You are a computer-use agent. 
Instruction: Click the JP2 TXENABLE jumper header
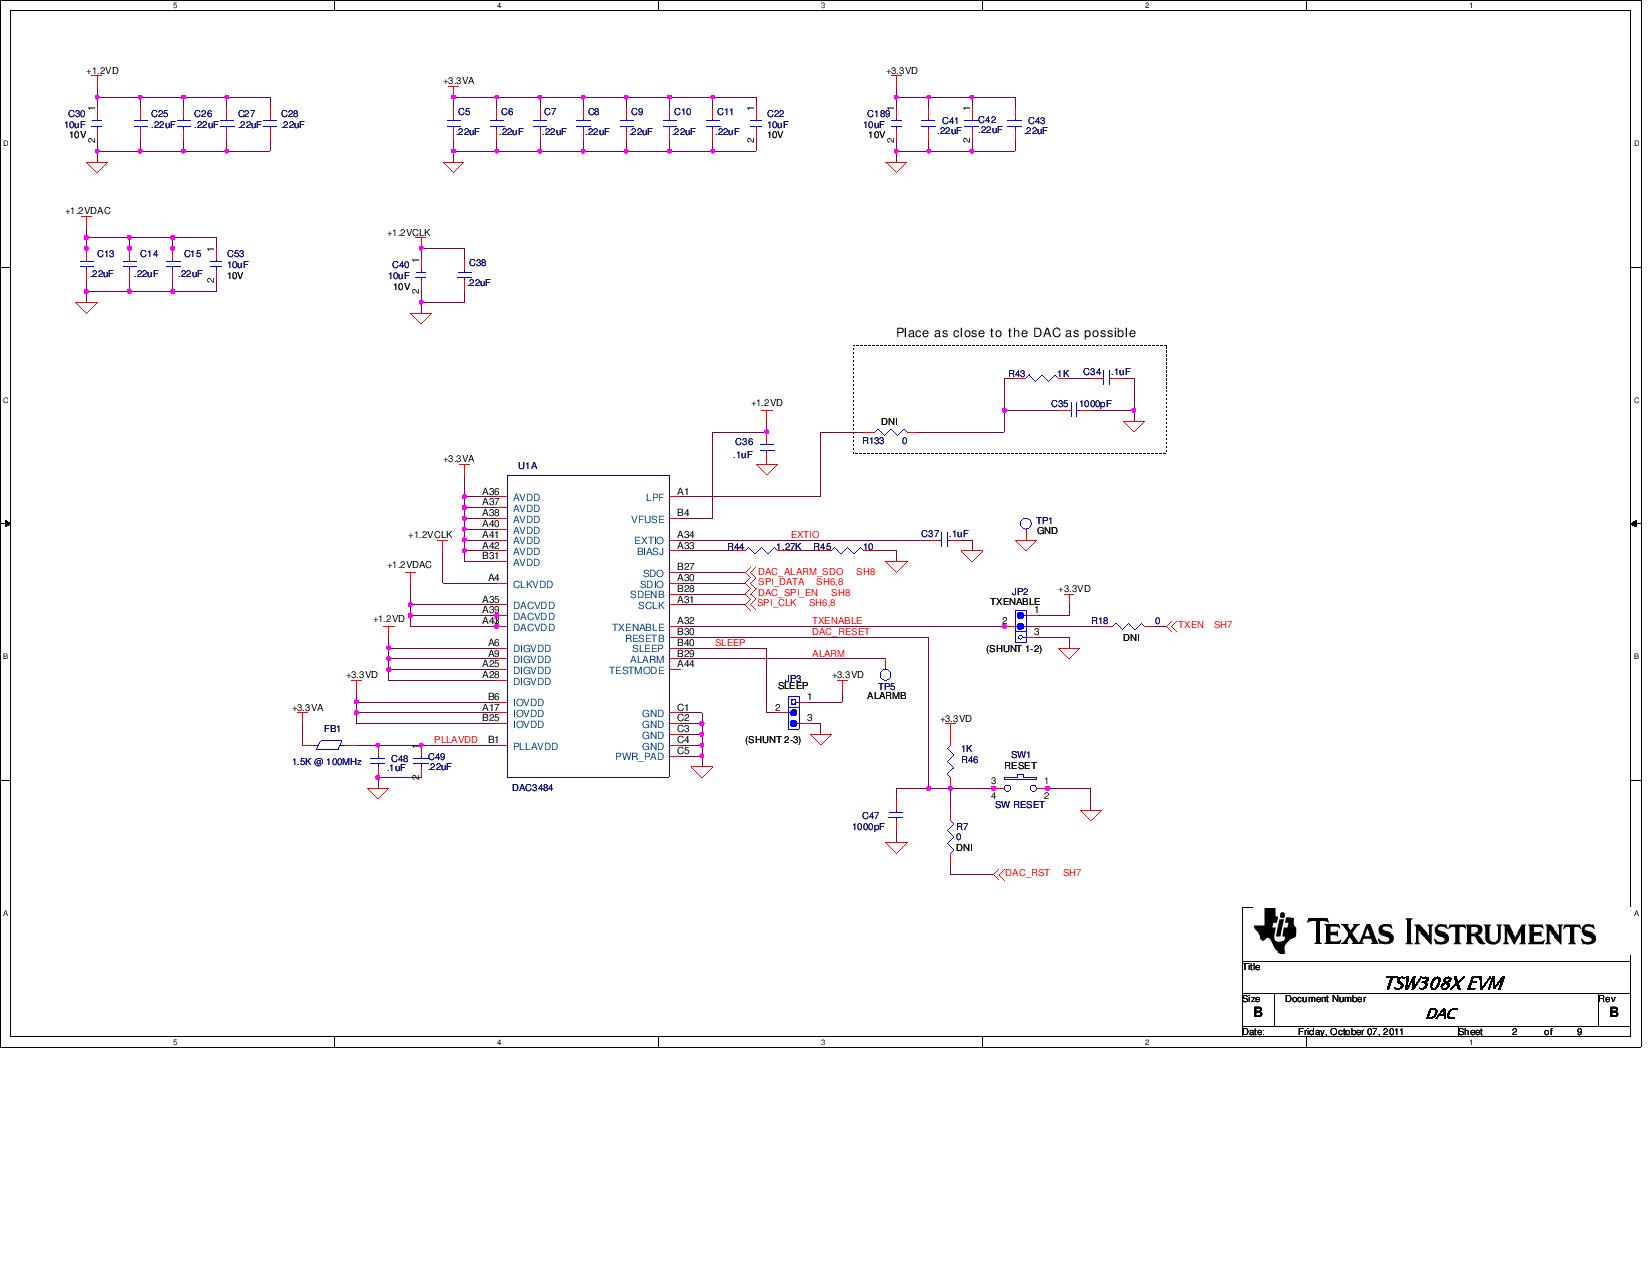[1020, 625]
